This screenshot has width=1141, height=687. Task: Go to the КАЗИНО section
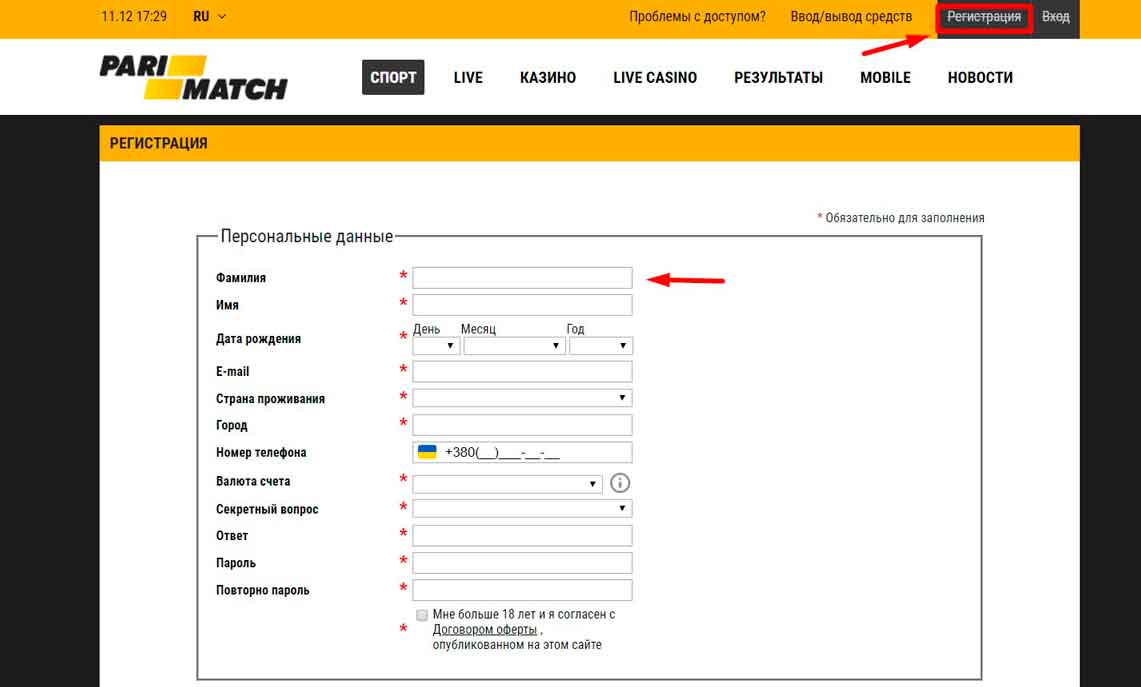(548, 77)
